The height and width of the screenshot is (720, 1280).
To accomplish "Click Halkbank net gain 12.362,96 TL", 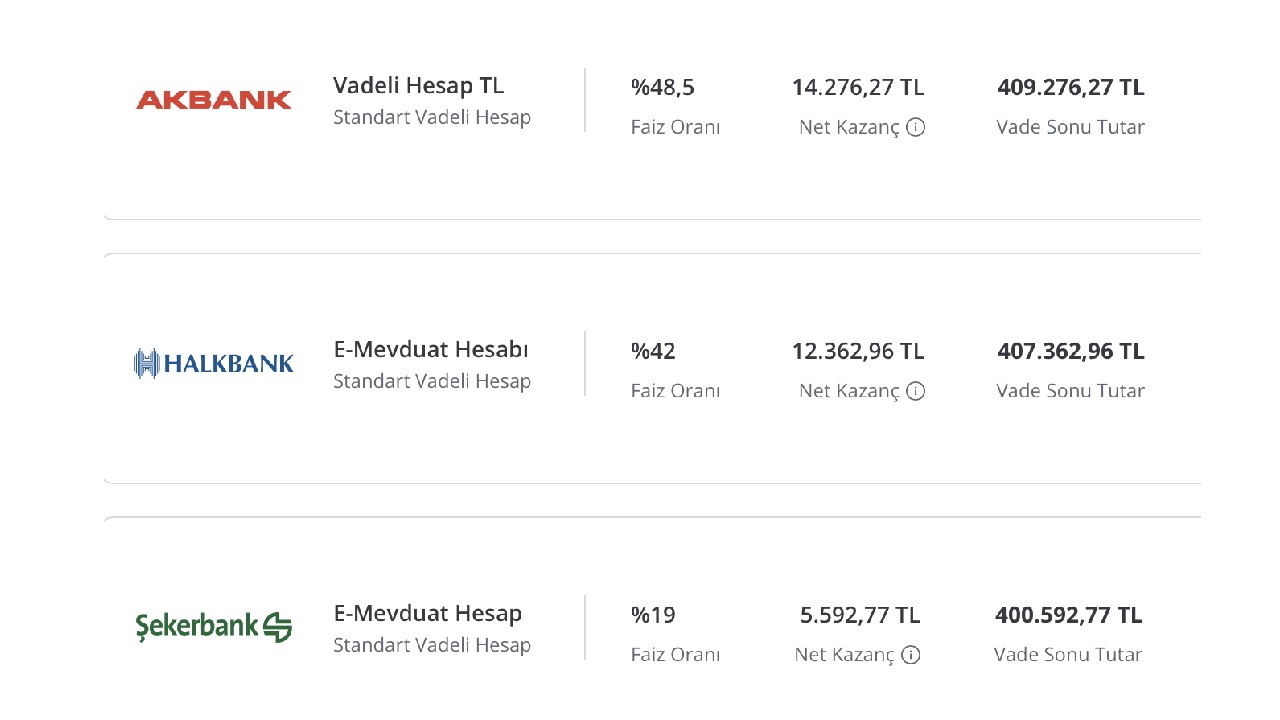I will (x=858, y=351).
